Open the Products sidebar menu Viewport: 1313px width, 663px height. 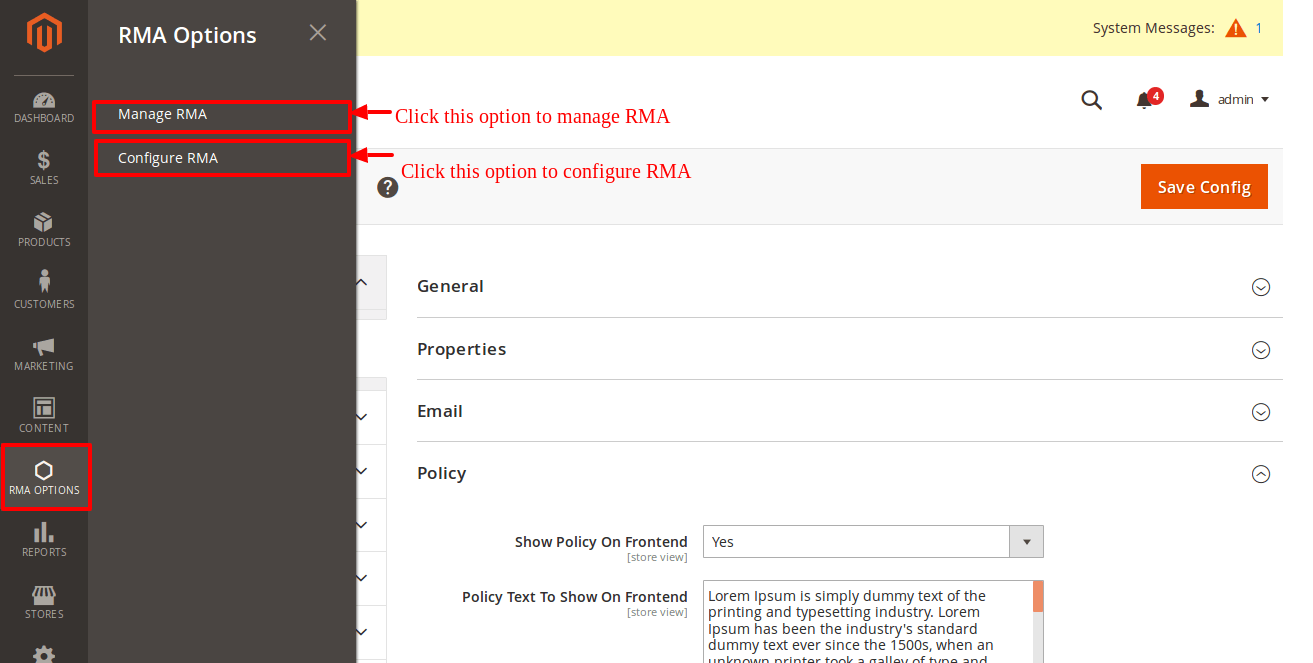(44, 230)
